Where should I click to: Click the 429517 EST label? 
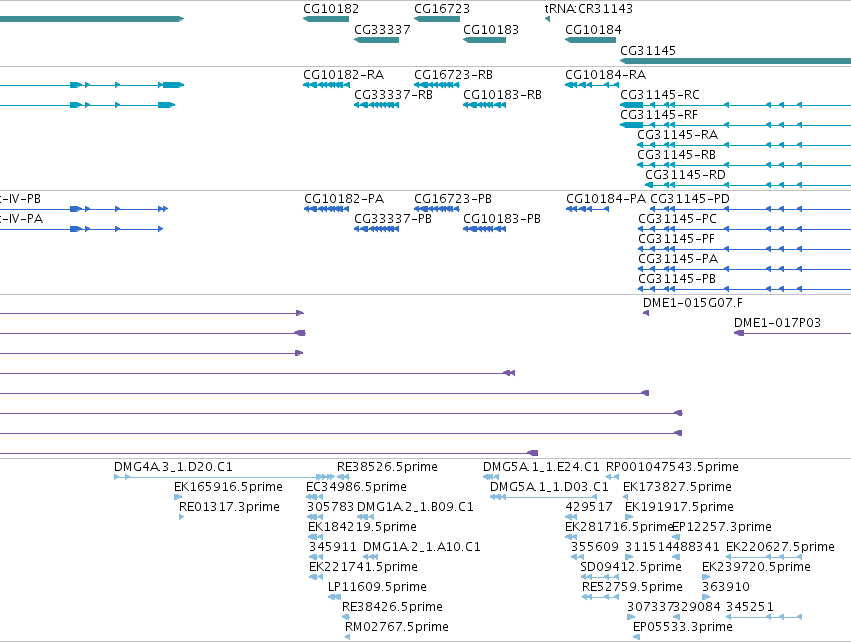[589, 507]
